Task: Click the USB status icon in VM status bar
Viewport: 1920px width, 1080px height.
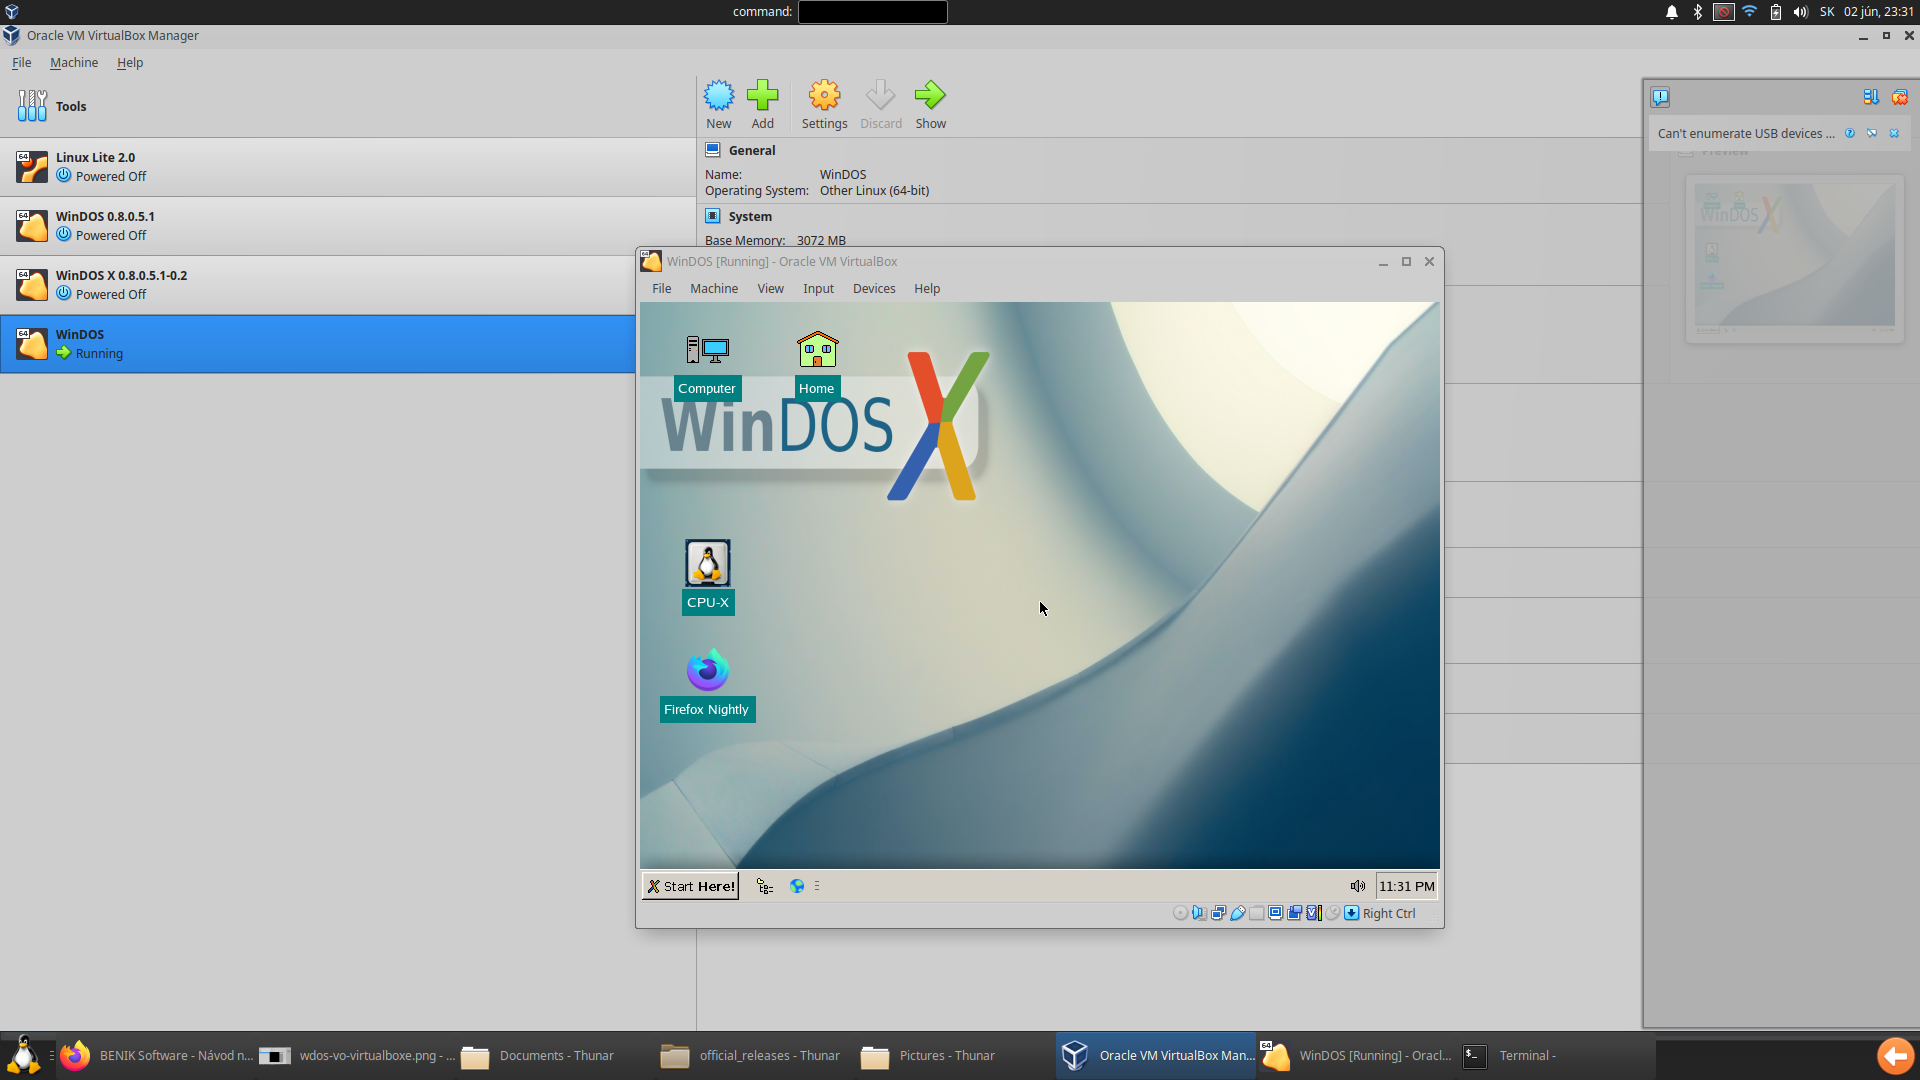Action: click(1238, 913)
